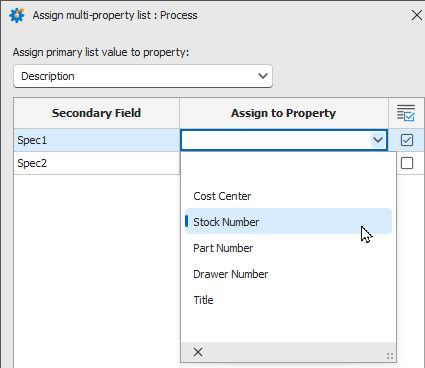The width and height of the screenshot is (425, 368).
Task: Click inside the Spec1 property text field
Action: click(276, 140)
